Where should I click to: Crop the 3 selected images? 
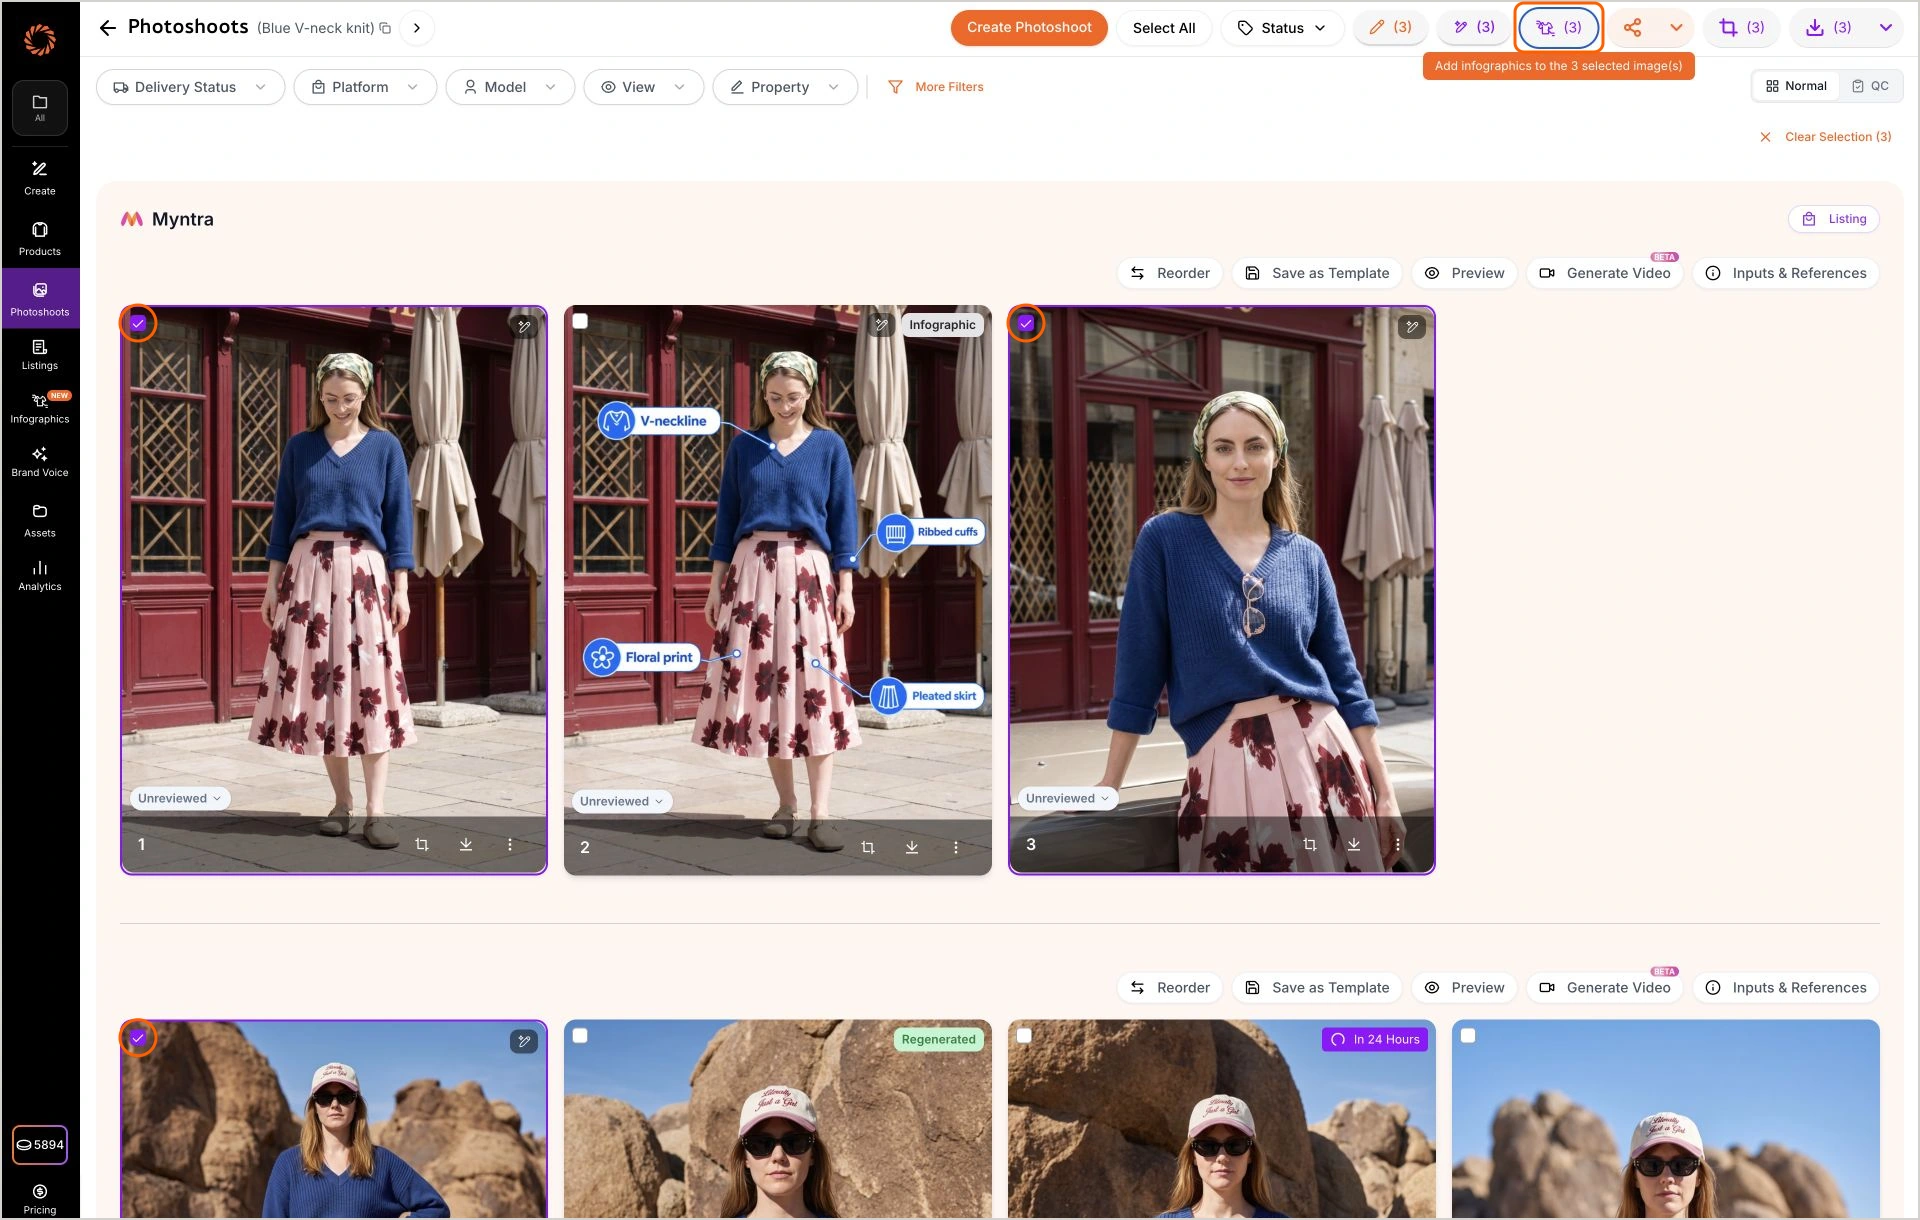click(1741, 28)
